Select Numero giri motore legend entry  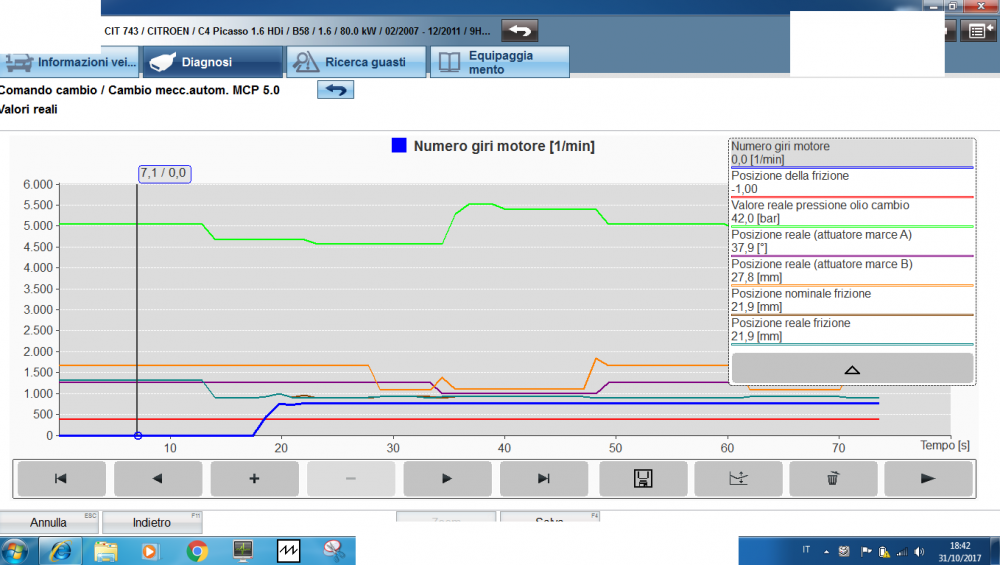tap(850, 153)
